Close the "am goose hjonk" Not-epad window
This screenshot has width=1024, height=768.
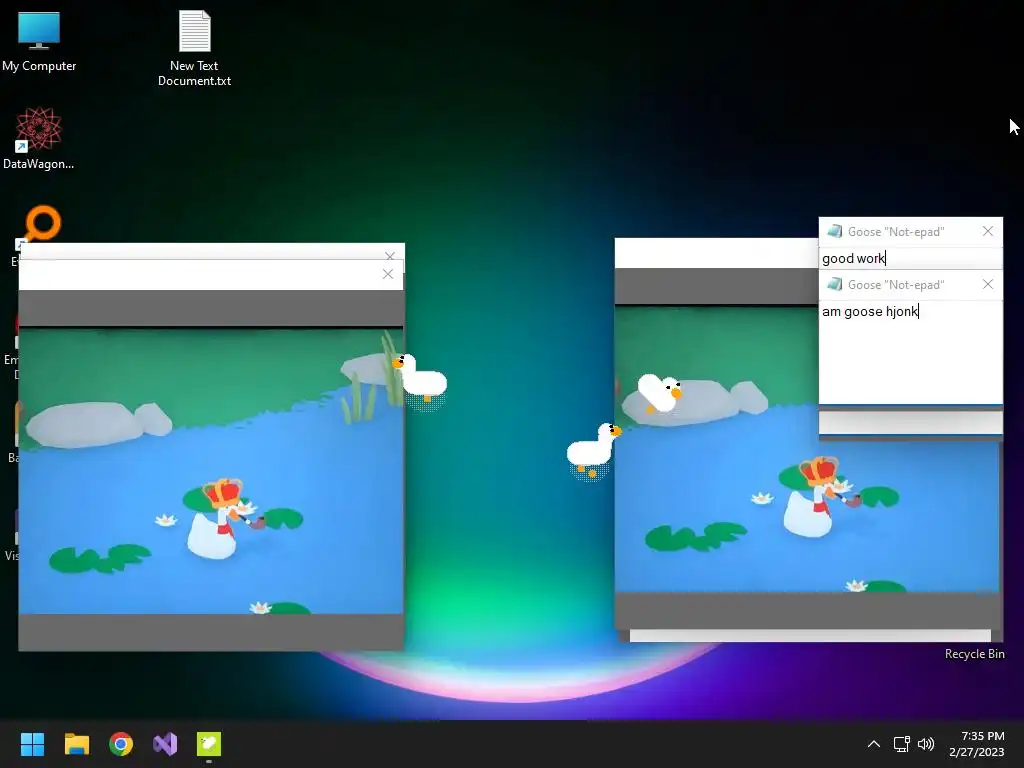point(987,284)
